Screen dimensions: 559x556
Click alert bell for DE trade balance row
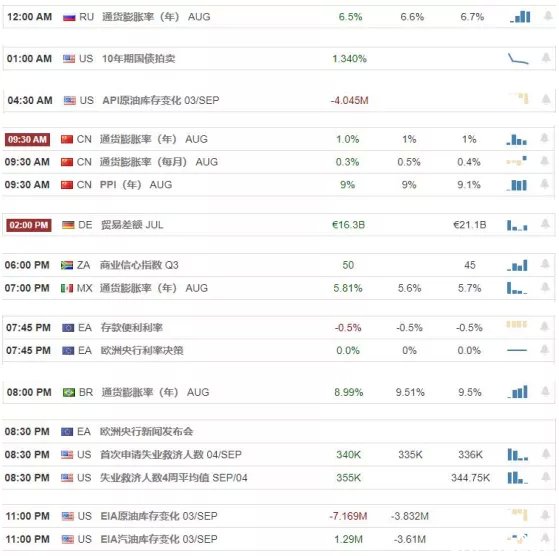[545, 224]
